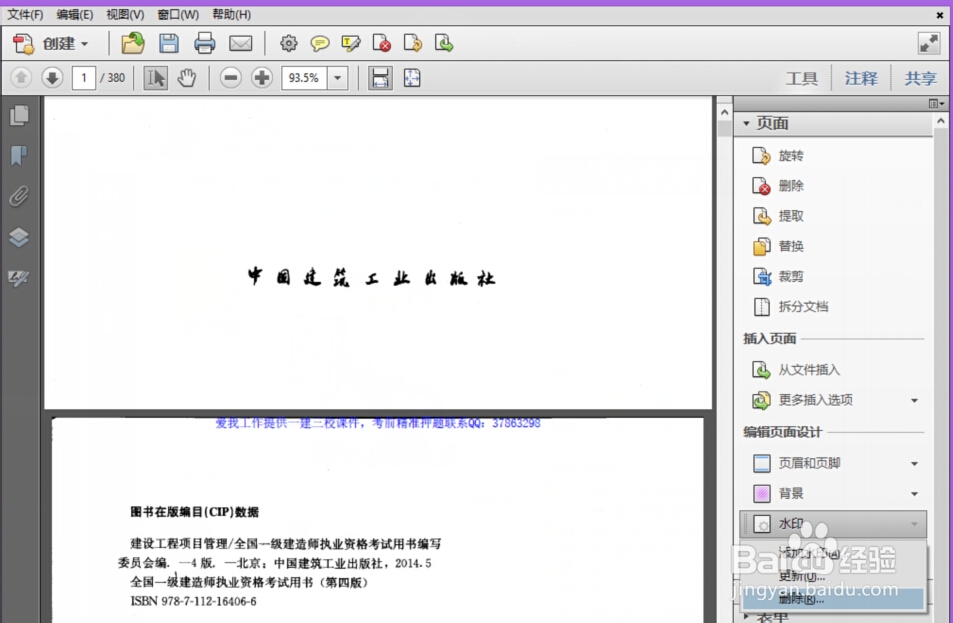Open the 帮助(H) menu
This screenshot has width=953, height=623.
[232, 14]
